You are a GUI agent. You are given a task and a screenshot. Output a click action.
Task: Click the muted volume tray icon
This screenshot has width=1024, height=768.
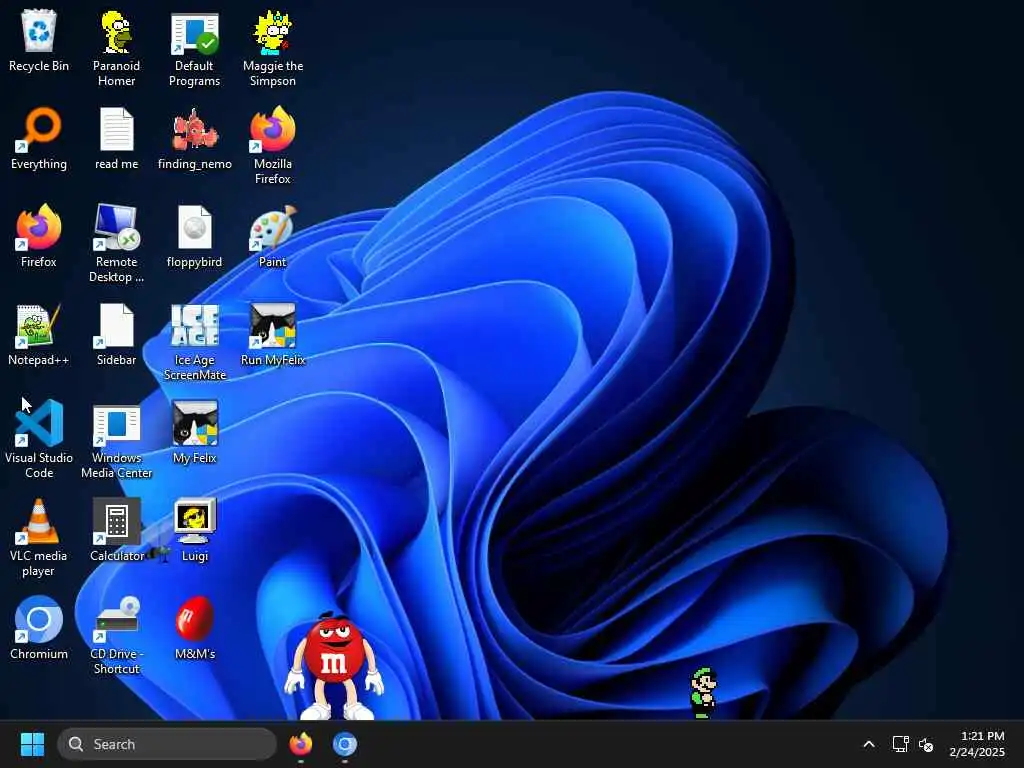click(925, 744)
